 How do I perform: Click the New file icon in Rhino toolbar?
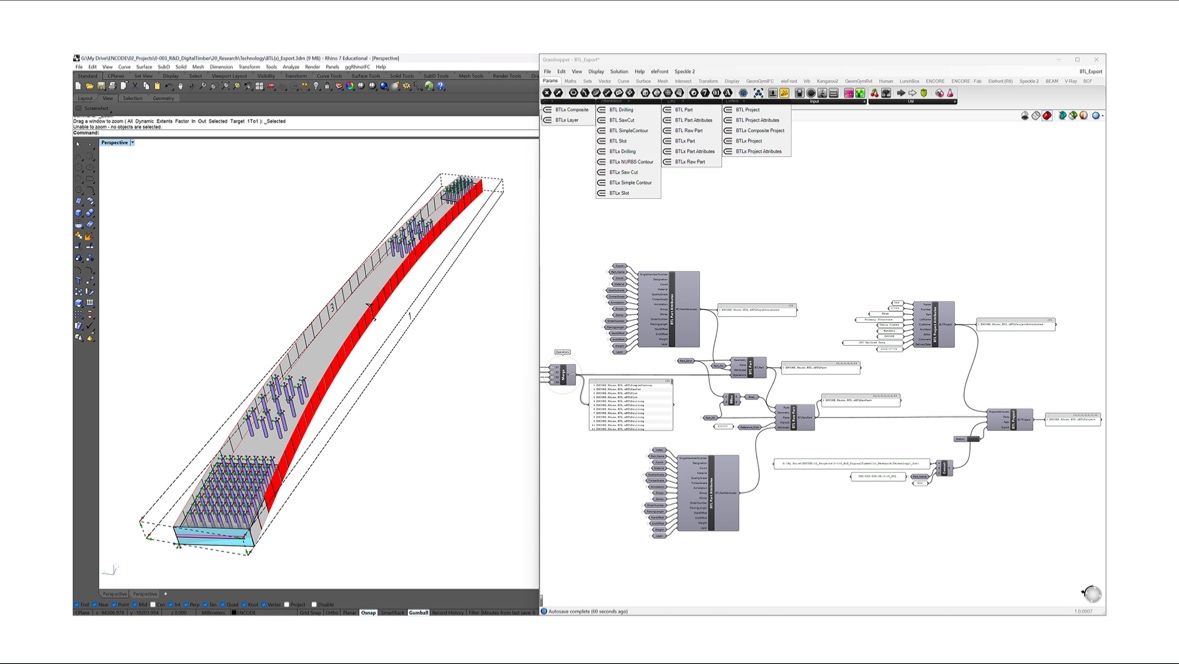[x=77, y=86]
